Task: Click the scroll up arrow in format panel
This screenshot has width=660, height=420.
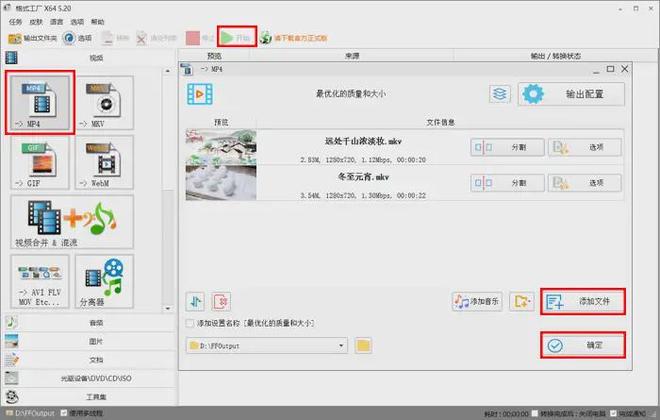Action: [x=168, y=71]
